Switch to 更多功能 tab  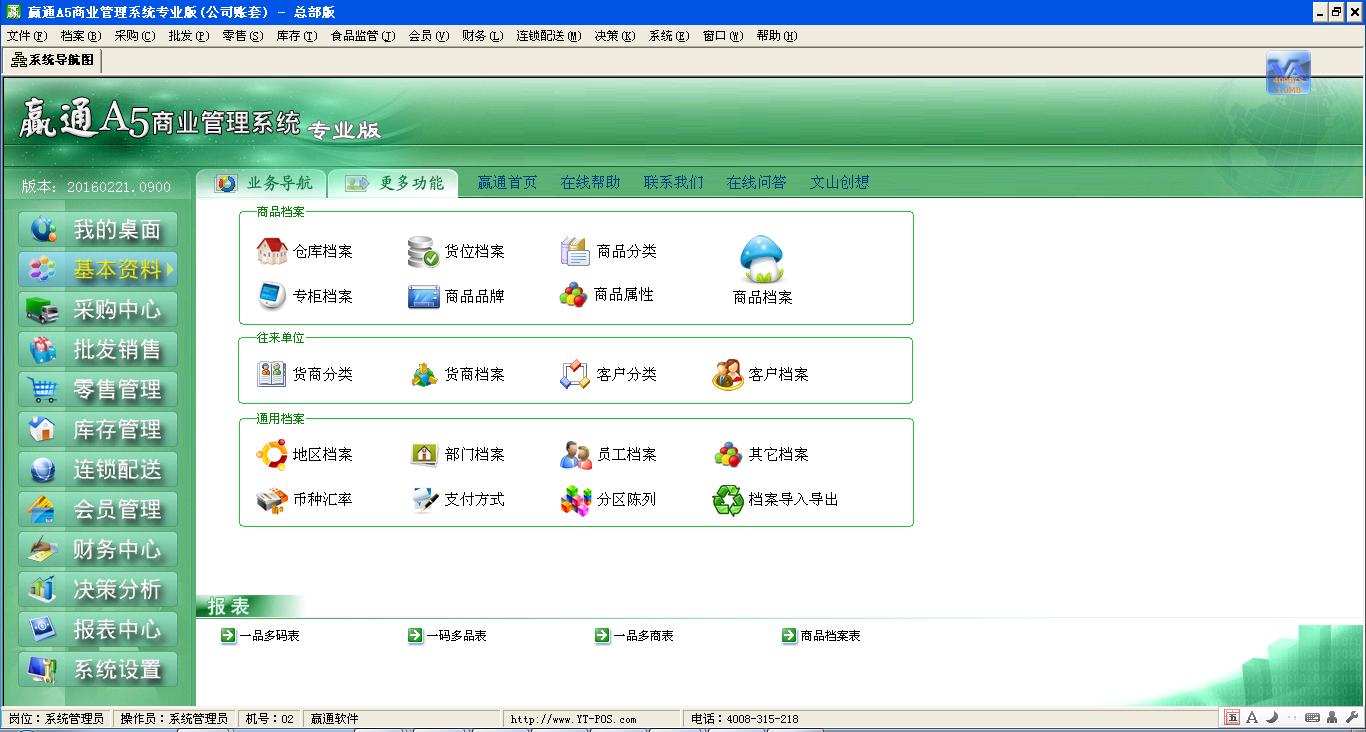coord(393,183)
